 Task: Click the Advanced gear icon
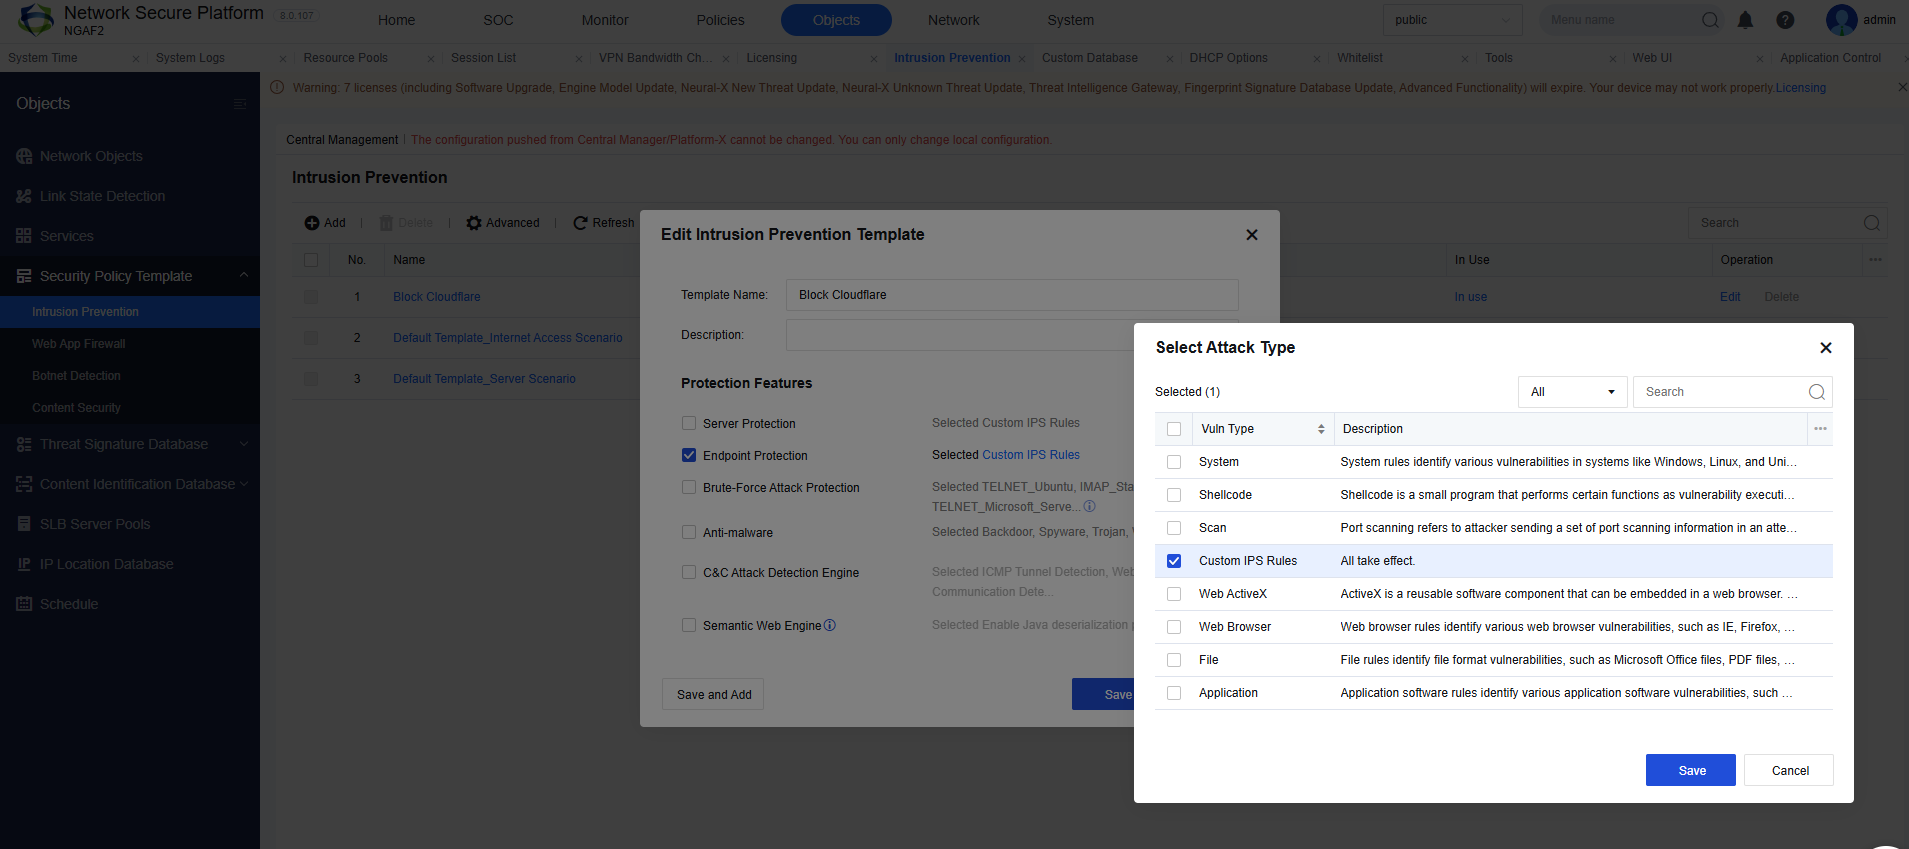click(x=474, y=223)
